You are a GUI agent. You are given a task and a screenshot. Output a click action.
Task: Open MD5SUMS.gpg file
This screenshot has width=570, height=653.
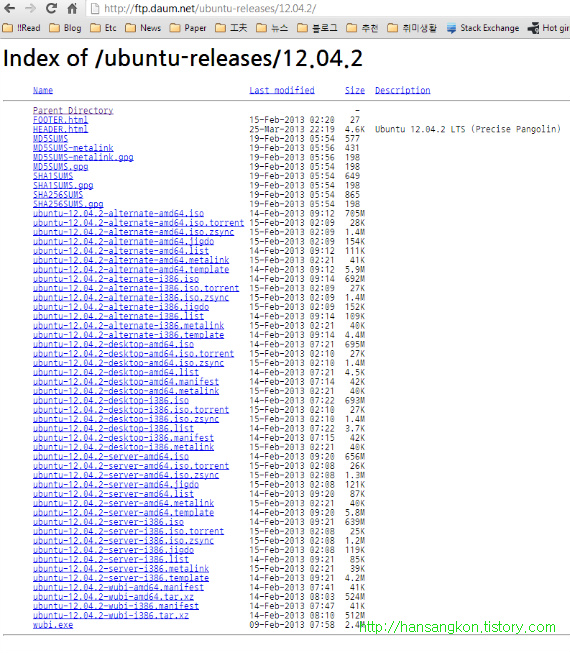pyautogui.click(x=60, y=167)
